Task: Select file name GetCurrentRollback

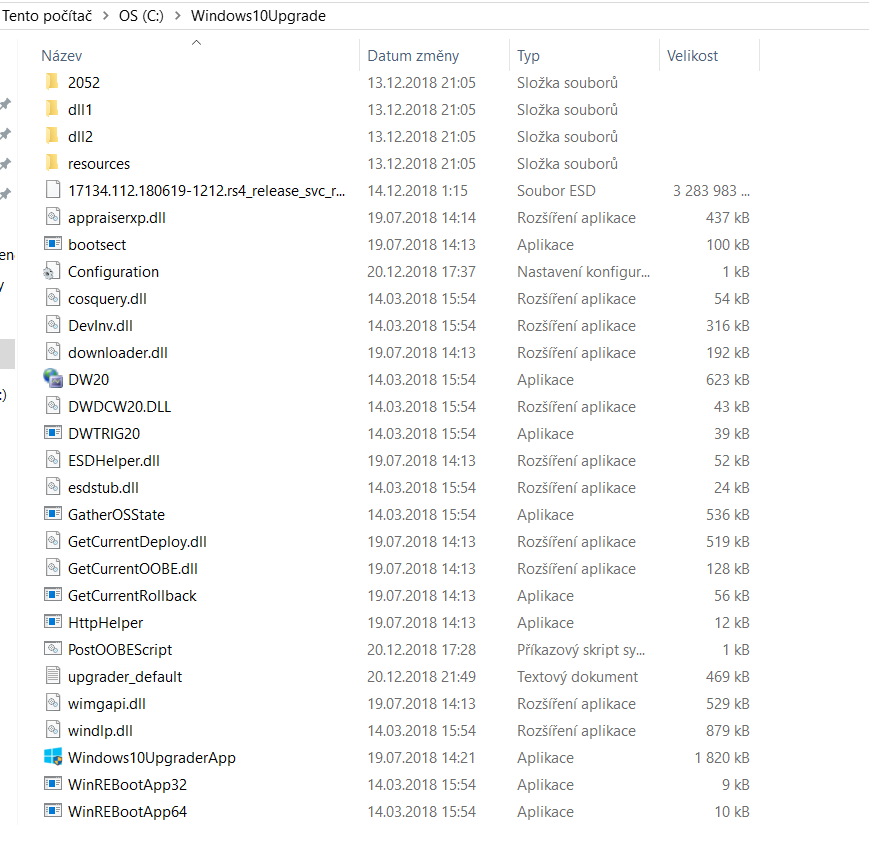Action: [x=132, y=595]
